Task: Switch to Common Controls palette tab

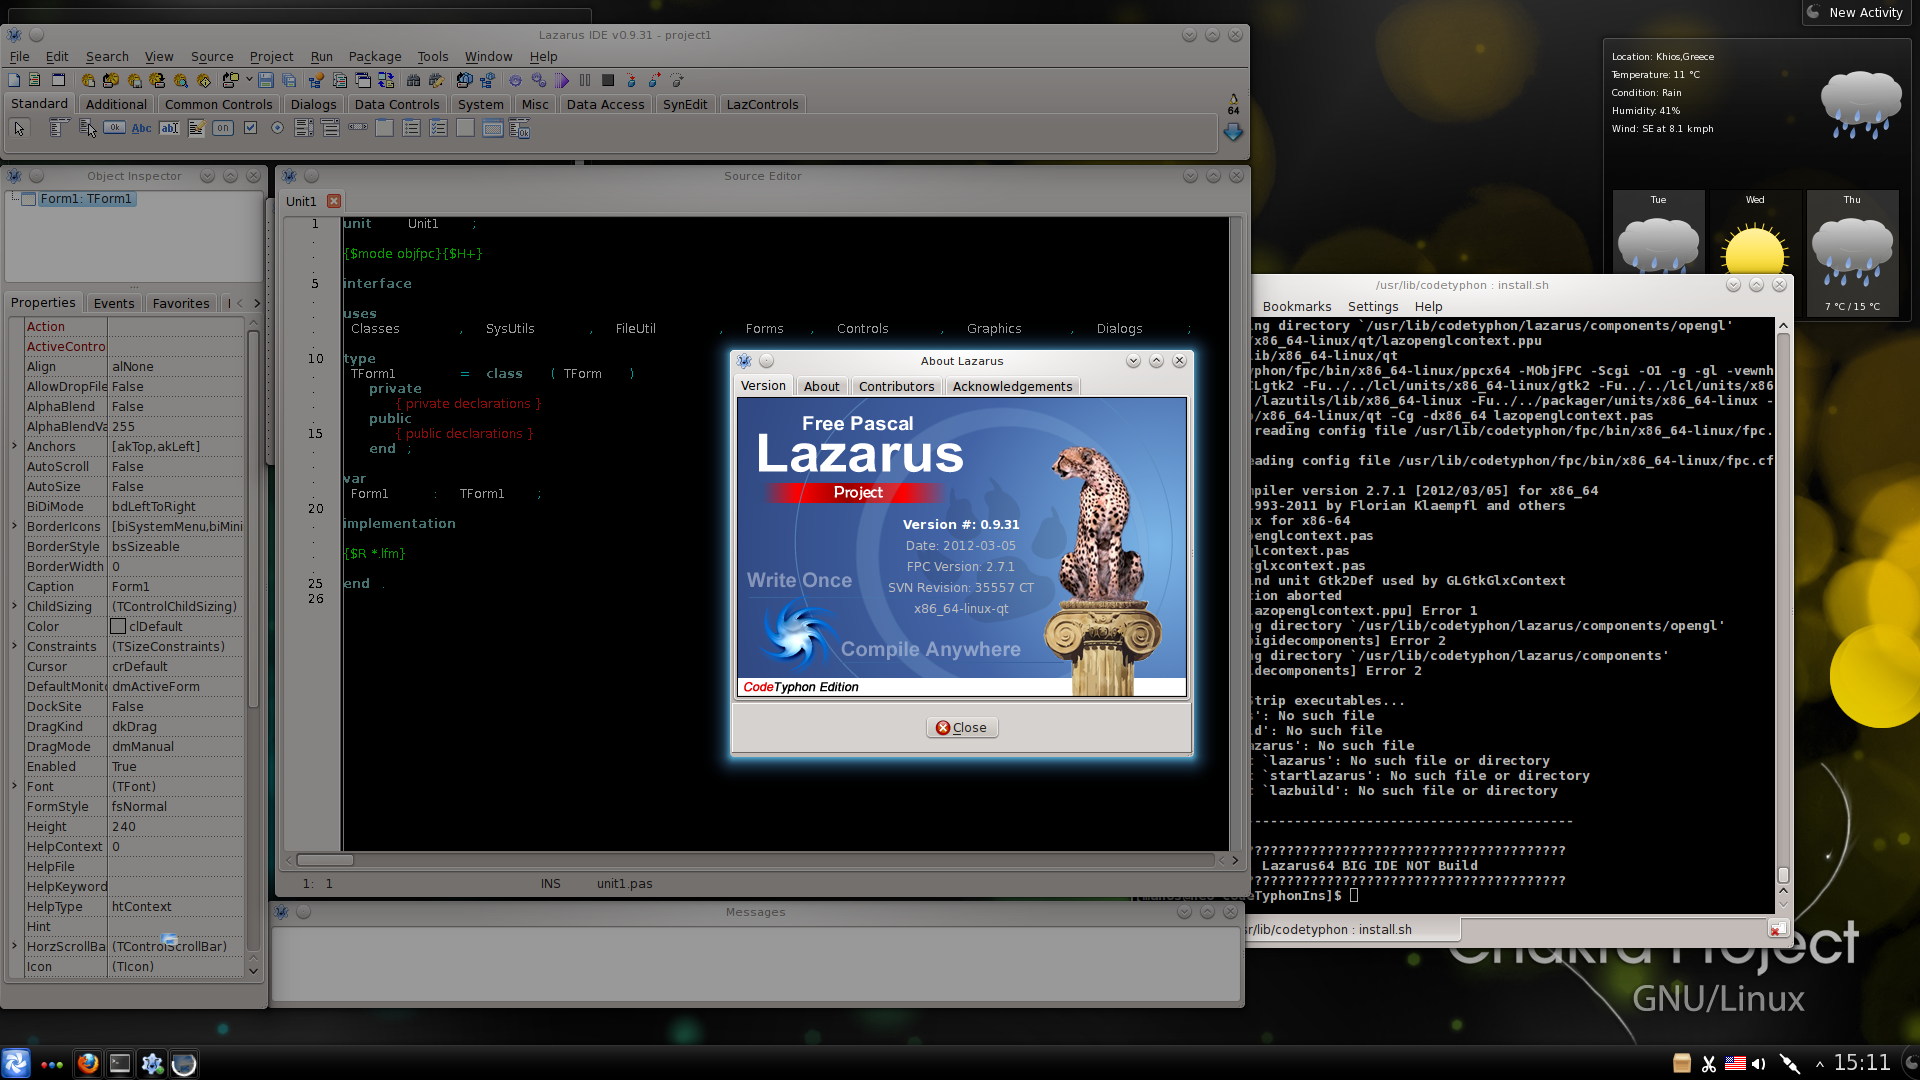Action: [218, 104]
